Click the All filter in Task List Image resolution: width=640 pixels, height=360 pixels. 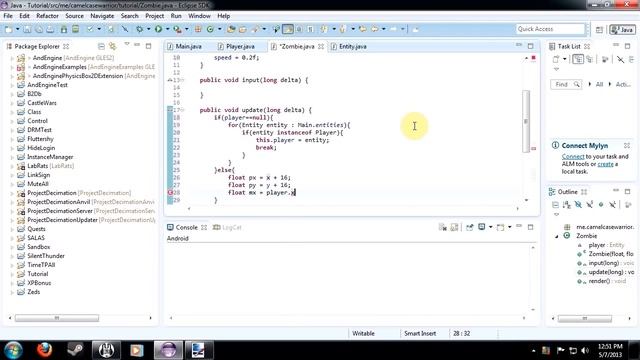tap(599, 84)
